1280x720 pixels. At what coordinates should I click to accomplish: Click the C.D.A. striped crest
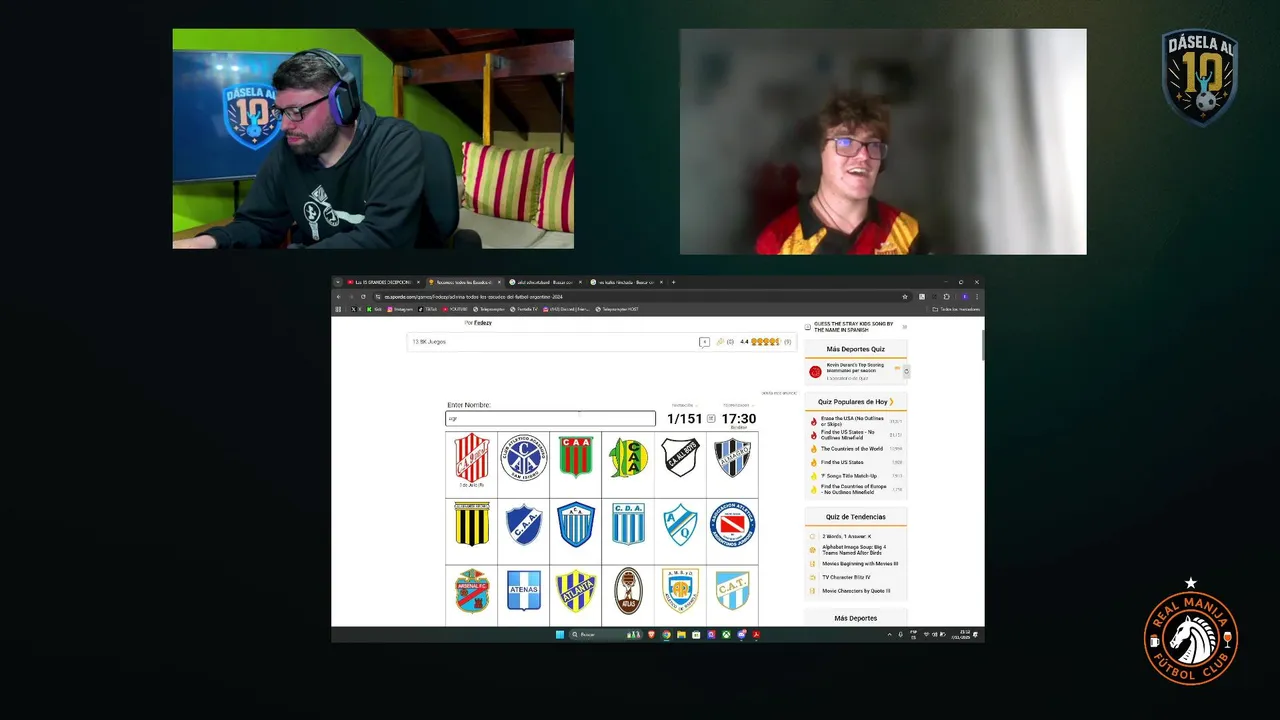(628, 524)
